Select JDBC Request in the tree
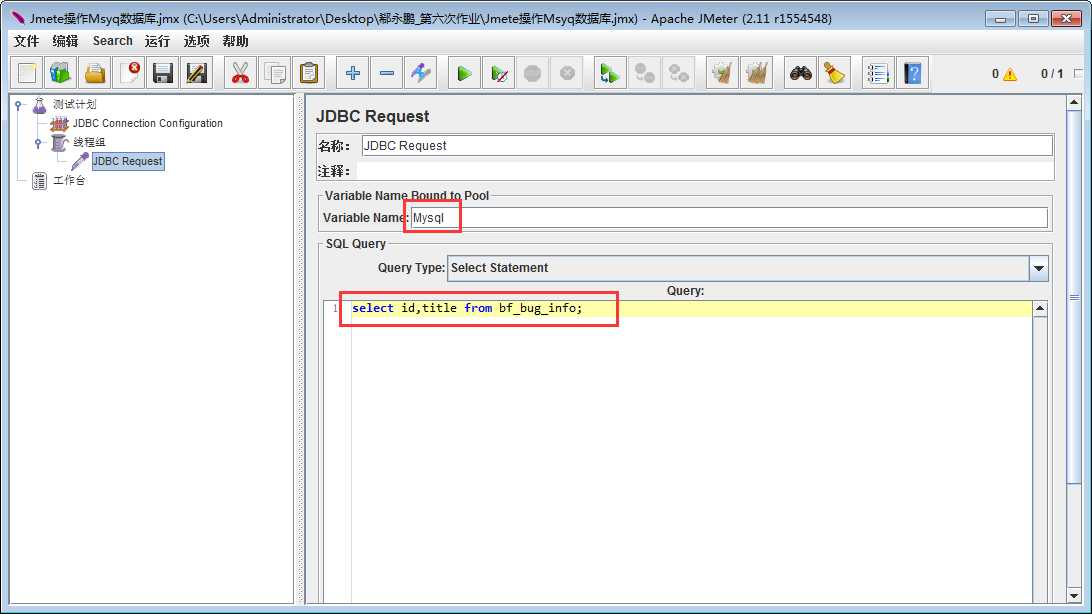Screen dimensions: 1092x614 (127, 162)
